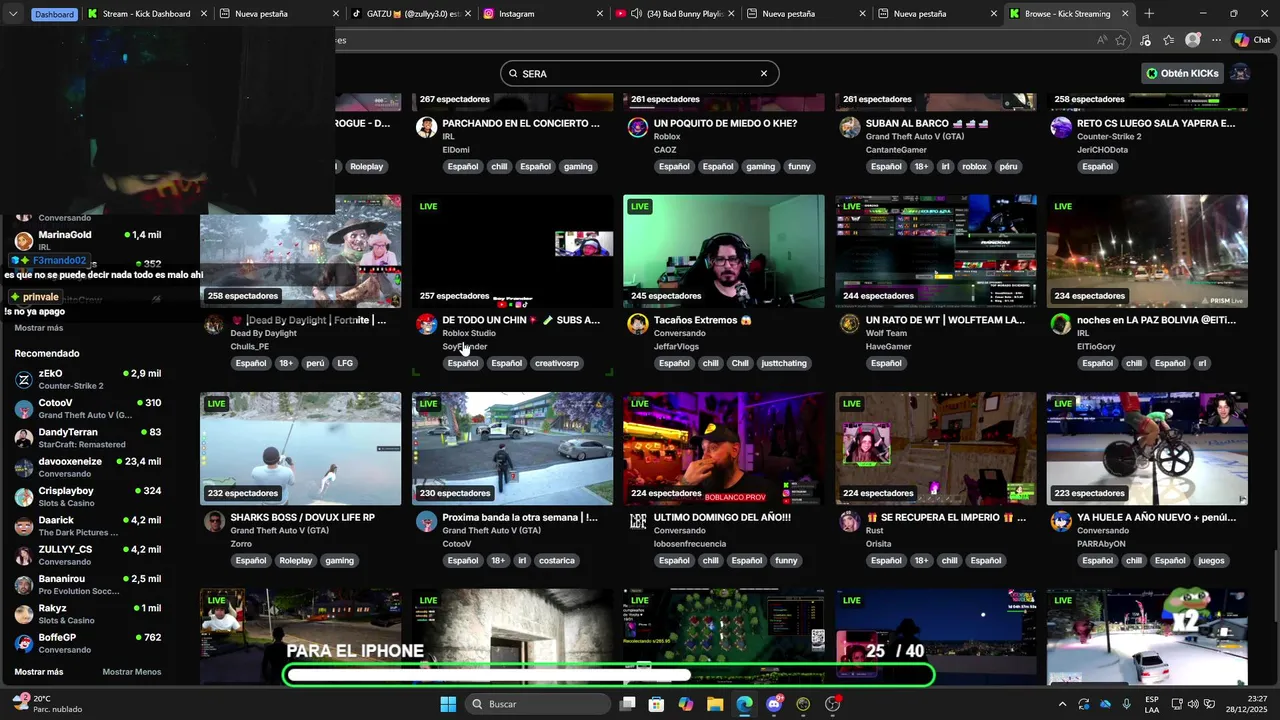Select creativosrp tag under DE TODO UN CHIN
The image size is (1280, 720).
[x=557, y=363]
